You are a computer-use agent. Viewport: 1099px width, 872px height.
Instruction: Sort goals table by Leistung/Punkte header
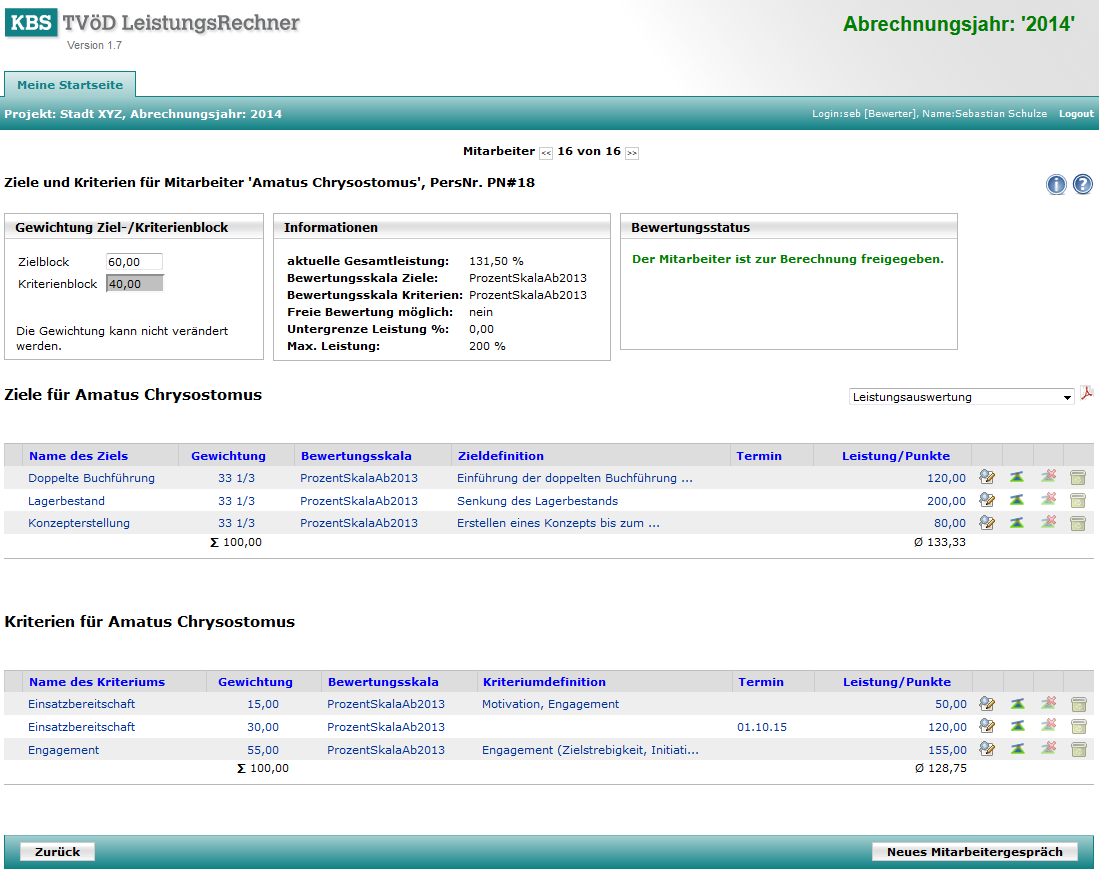coord(896,456)
